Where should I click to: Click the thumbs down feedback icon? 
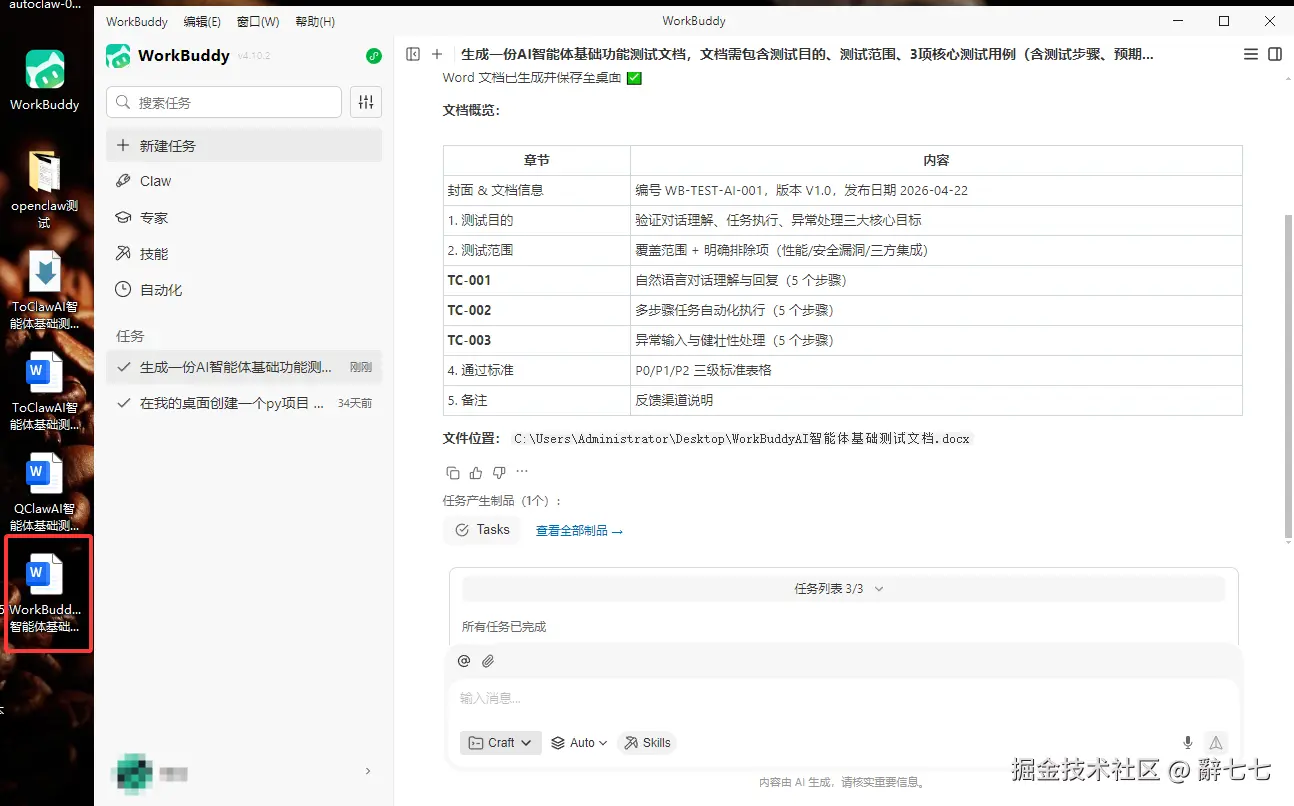499,472
